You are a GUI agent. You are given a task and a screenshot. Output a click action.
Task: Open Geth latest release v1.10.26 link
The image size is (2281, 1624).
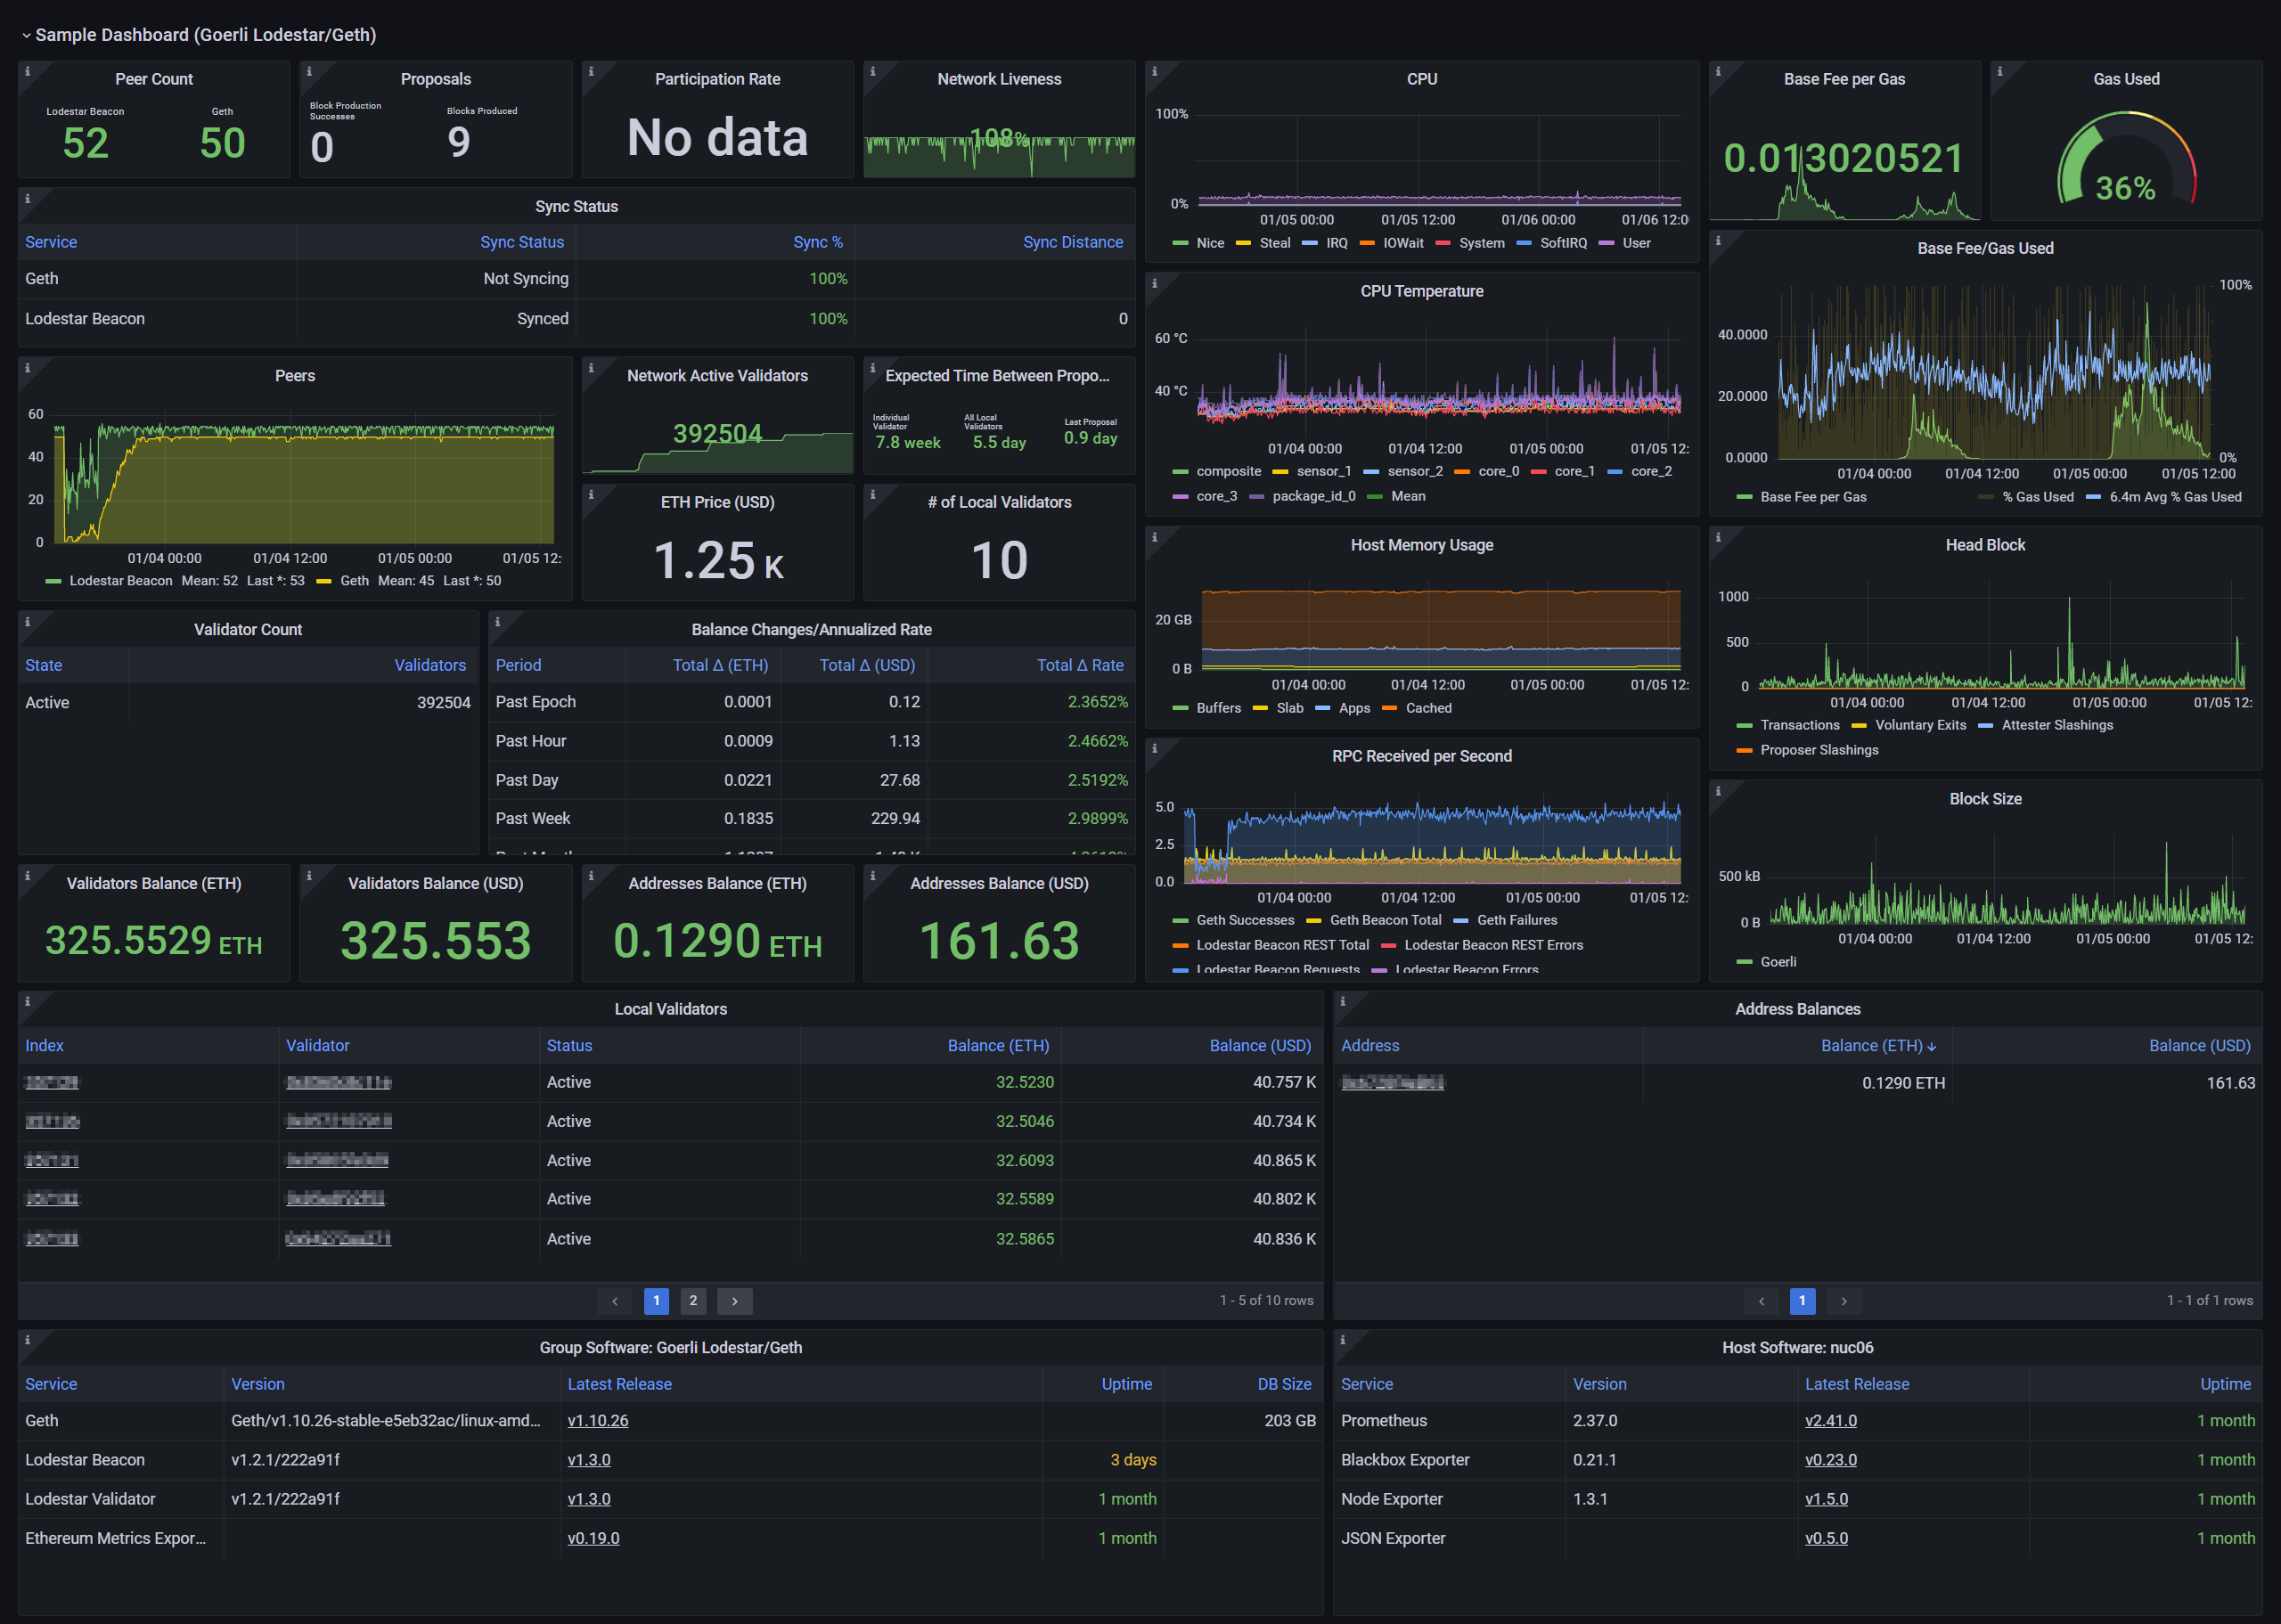click(598, 1421)
